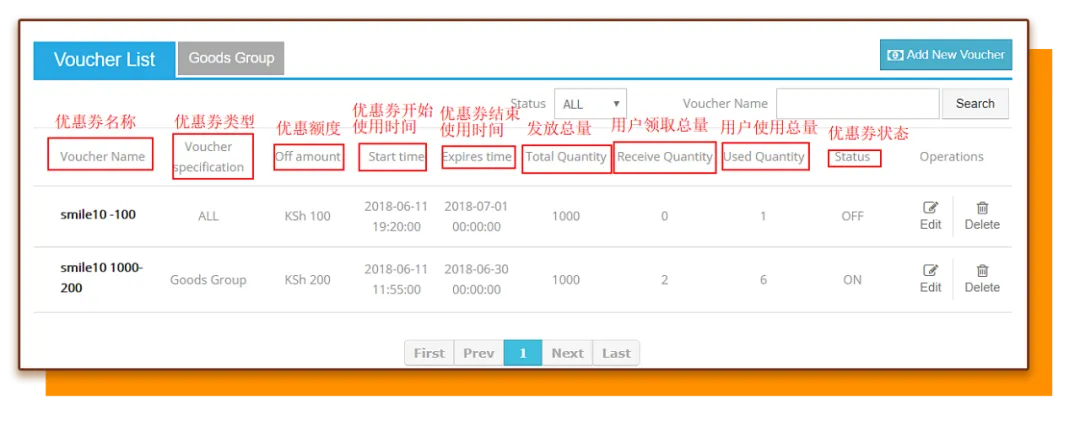The height and width of the screenshot is (427, 1080).
Task: Click Add New Voucher button
Action: [x=946, y=55]
